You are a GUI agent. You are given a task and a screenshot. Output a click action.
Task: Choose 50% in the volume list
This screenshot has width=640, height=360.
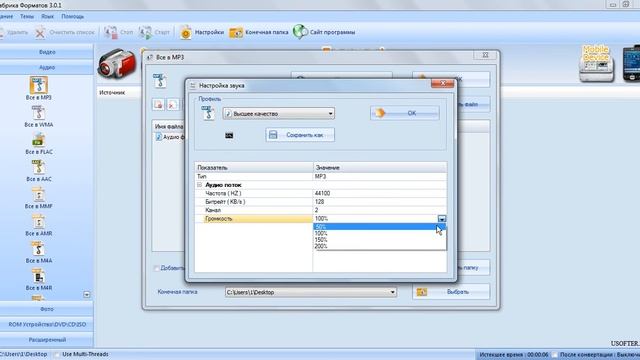coord(380,227)
